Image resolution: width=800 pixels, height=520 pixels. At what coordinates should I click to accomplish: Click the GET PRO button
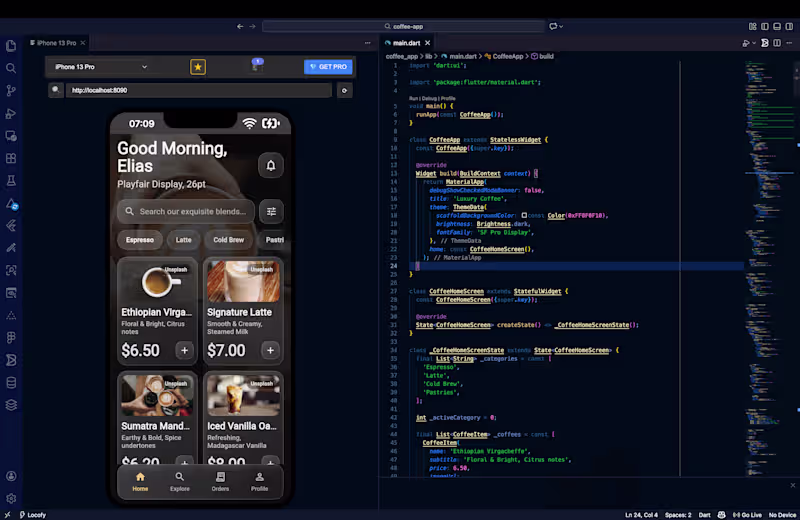pos(328,67)
